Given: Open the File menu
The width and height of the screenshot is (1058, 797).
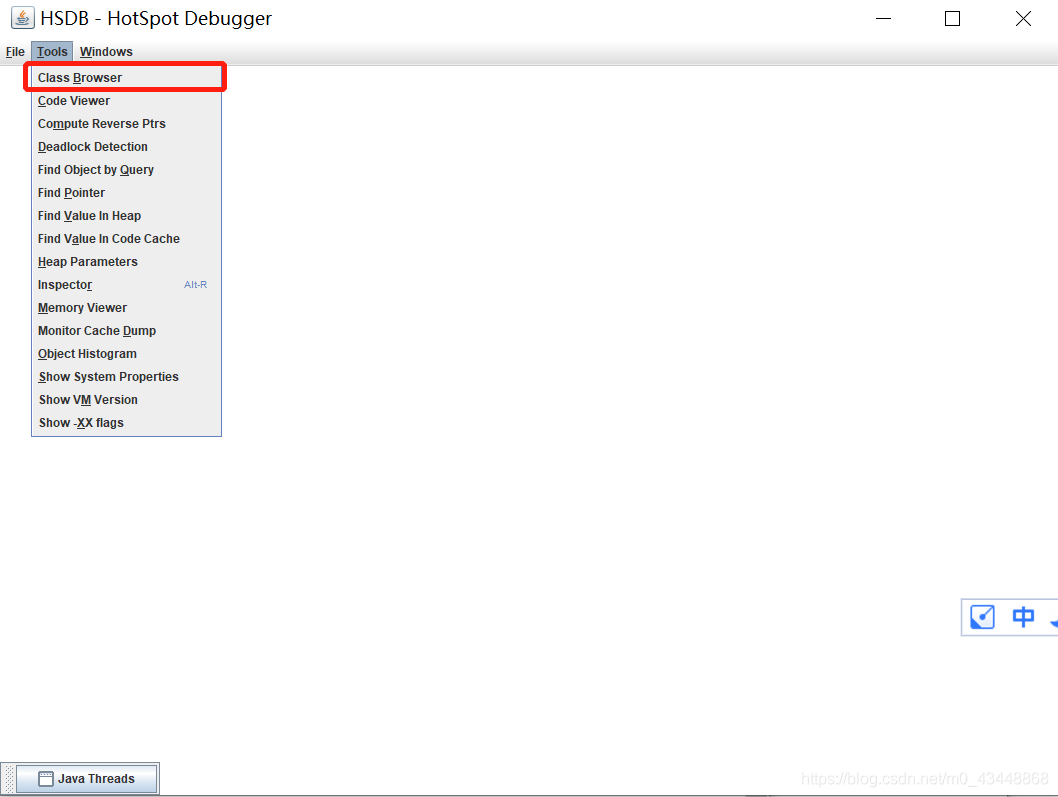Looking at the screenshot, I should 15,52.
